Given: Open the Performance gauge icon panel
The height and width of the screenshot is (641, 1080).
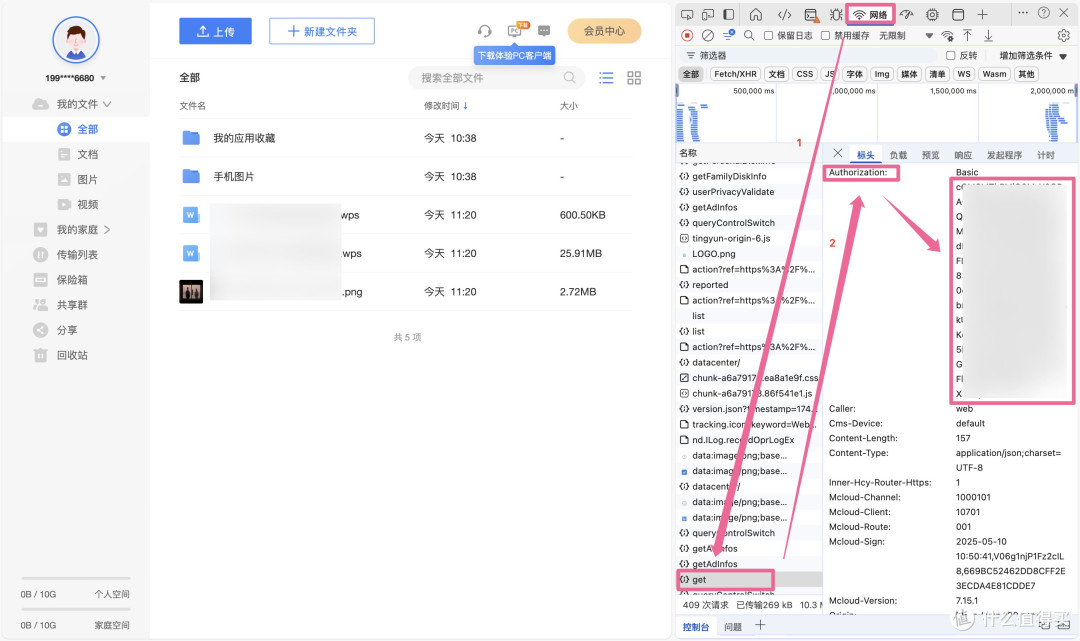Looking at the screenshot, I should coord(906,14).
